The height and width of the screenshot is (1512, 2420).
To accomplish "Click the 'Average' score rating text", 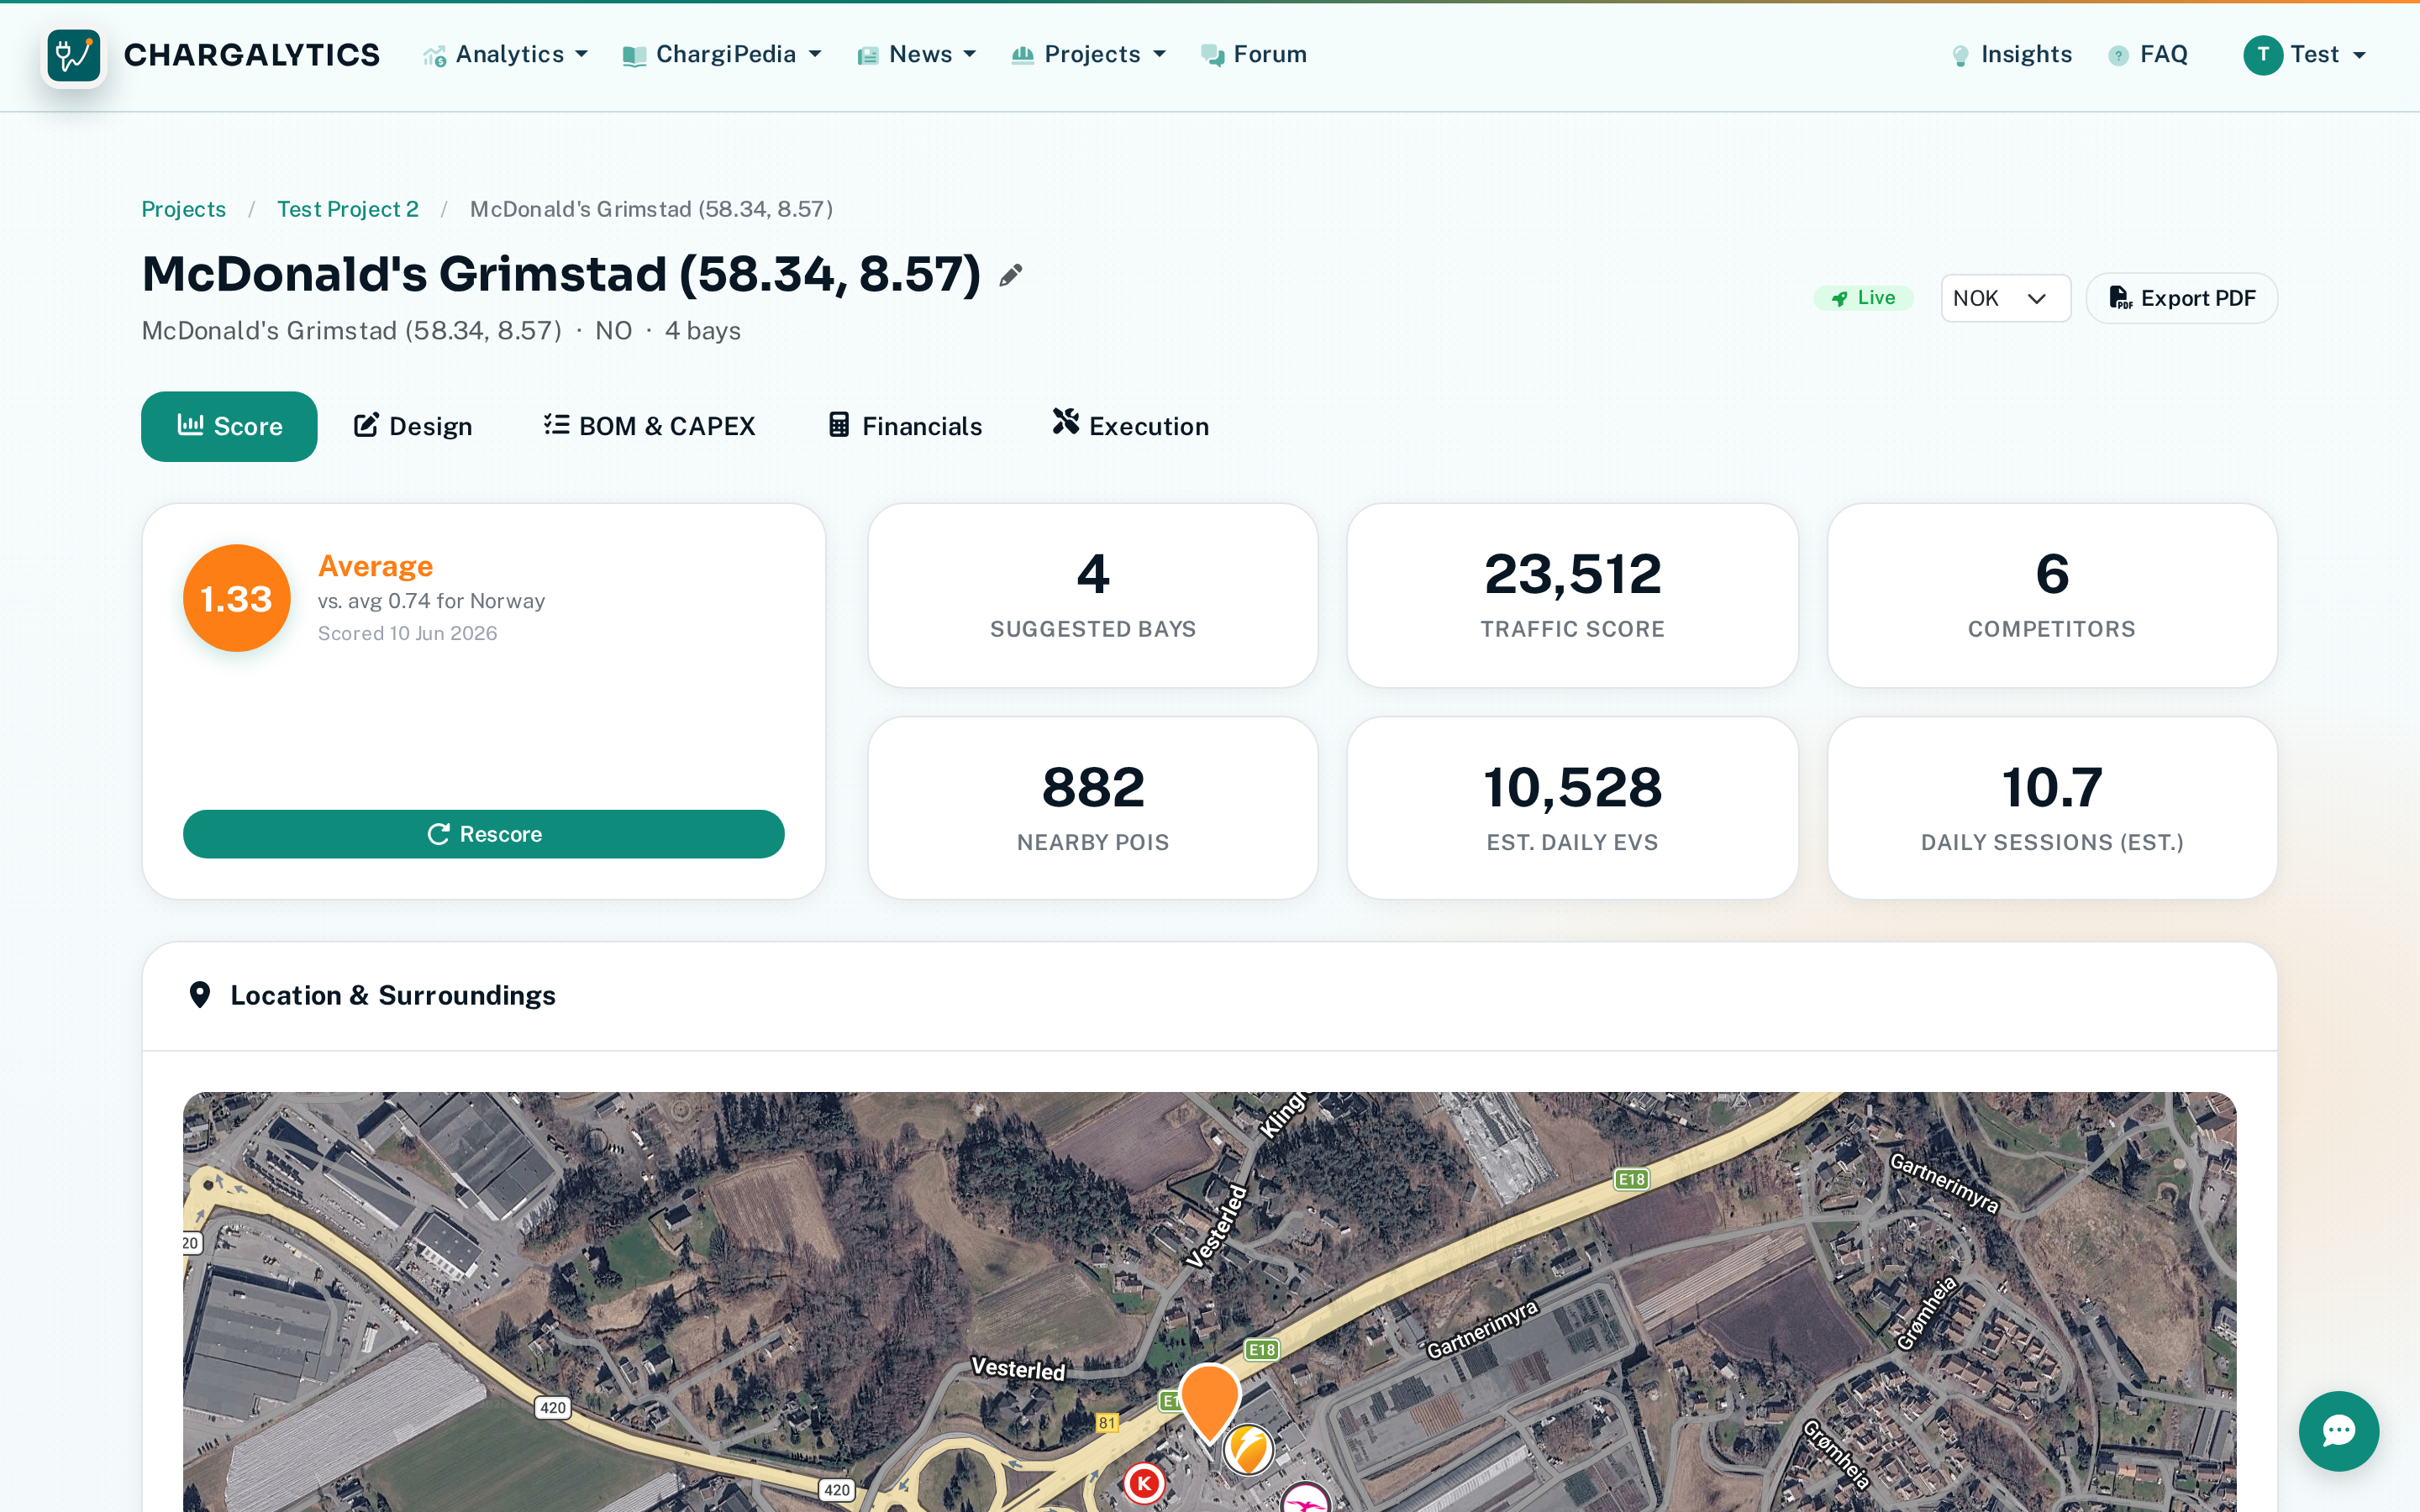I will pyautogui.click(x=376, y=566).
